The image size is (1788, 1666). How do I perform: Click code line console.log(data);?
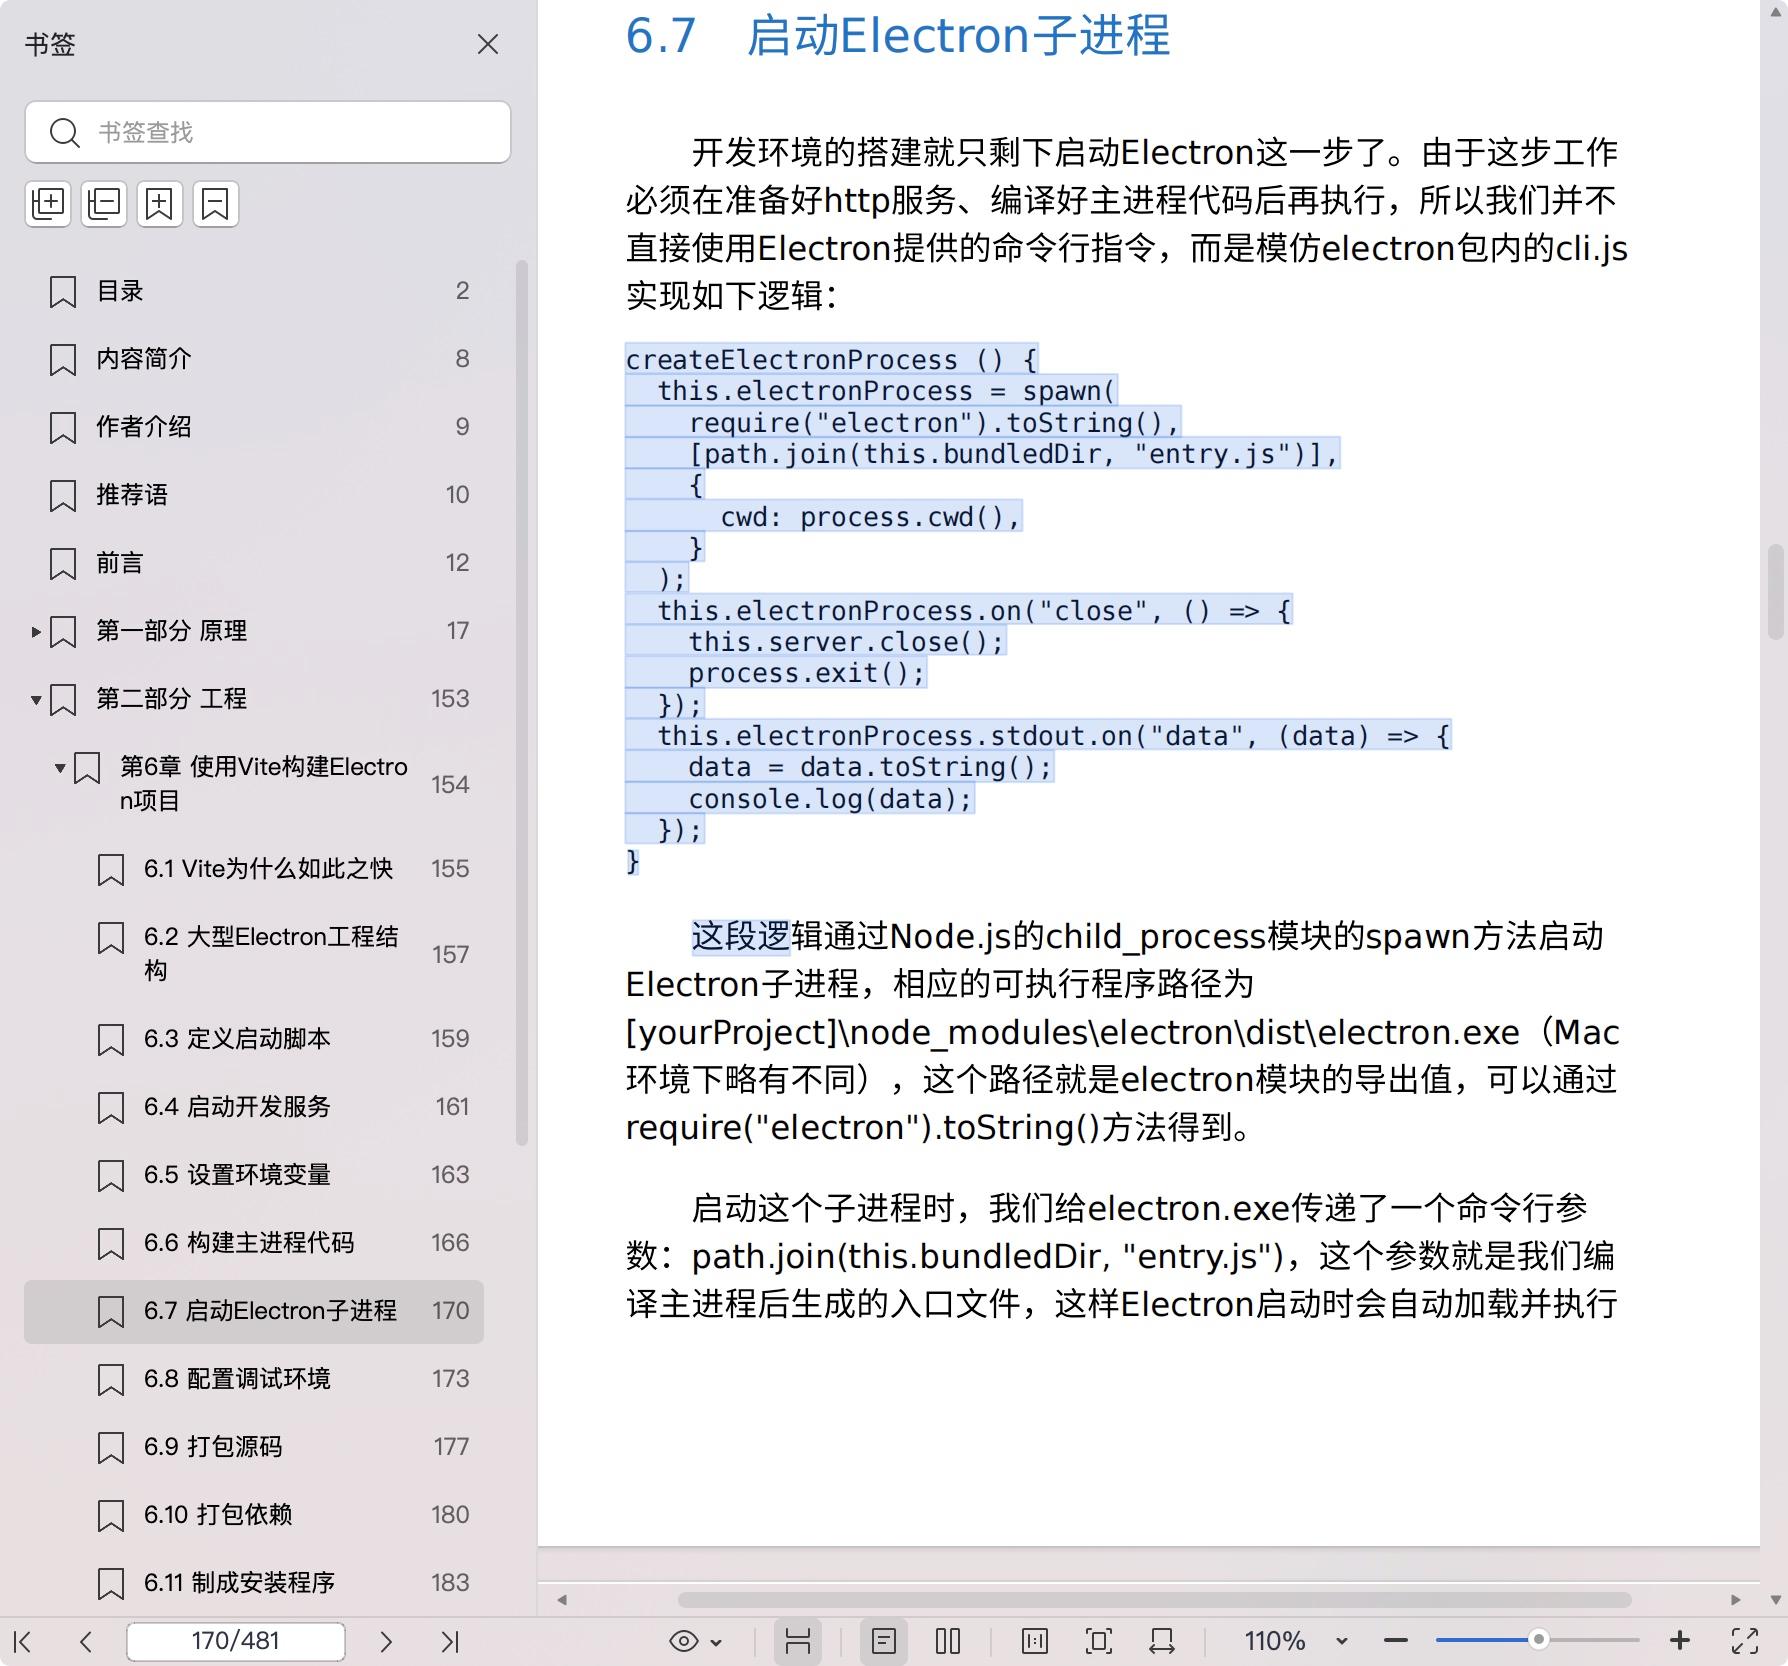[830, 799]
